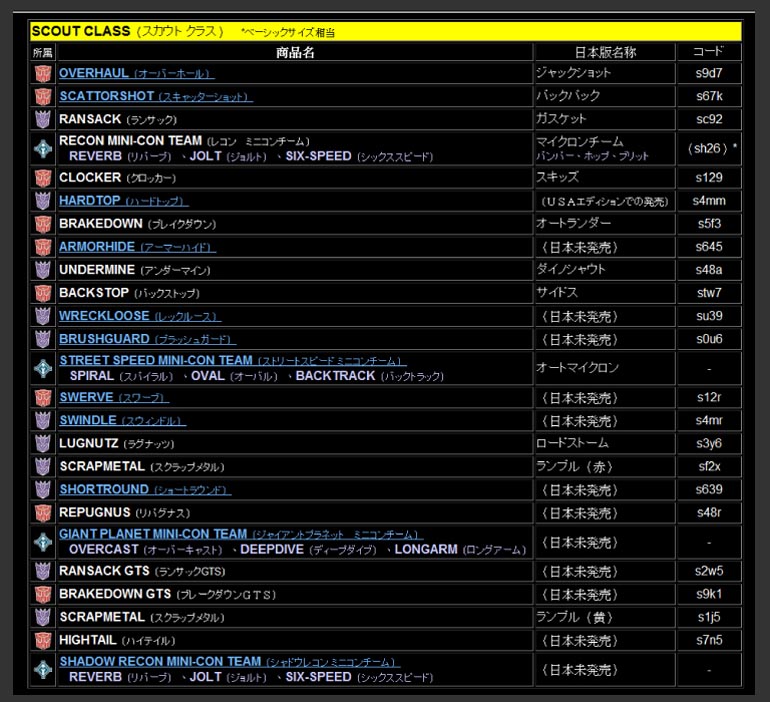
Task: Click the UNDERMINE product name
Action: tap(135, 270)
